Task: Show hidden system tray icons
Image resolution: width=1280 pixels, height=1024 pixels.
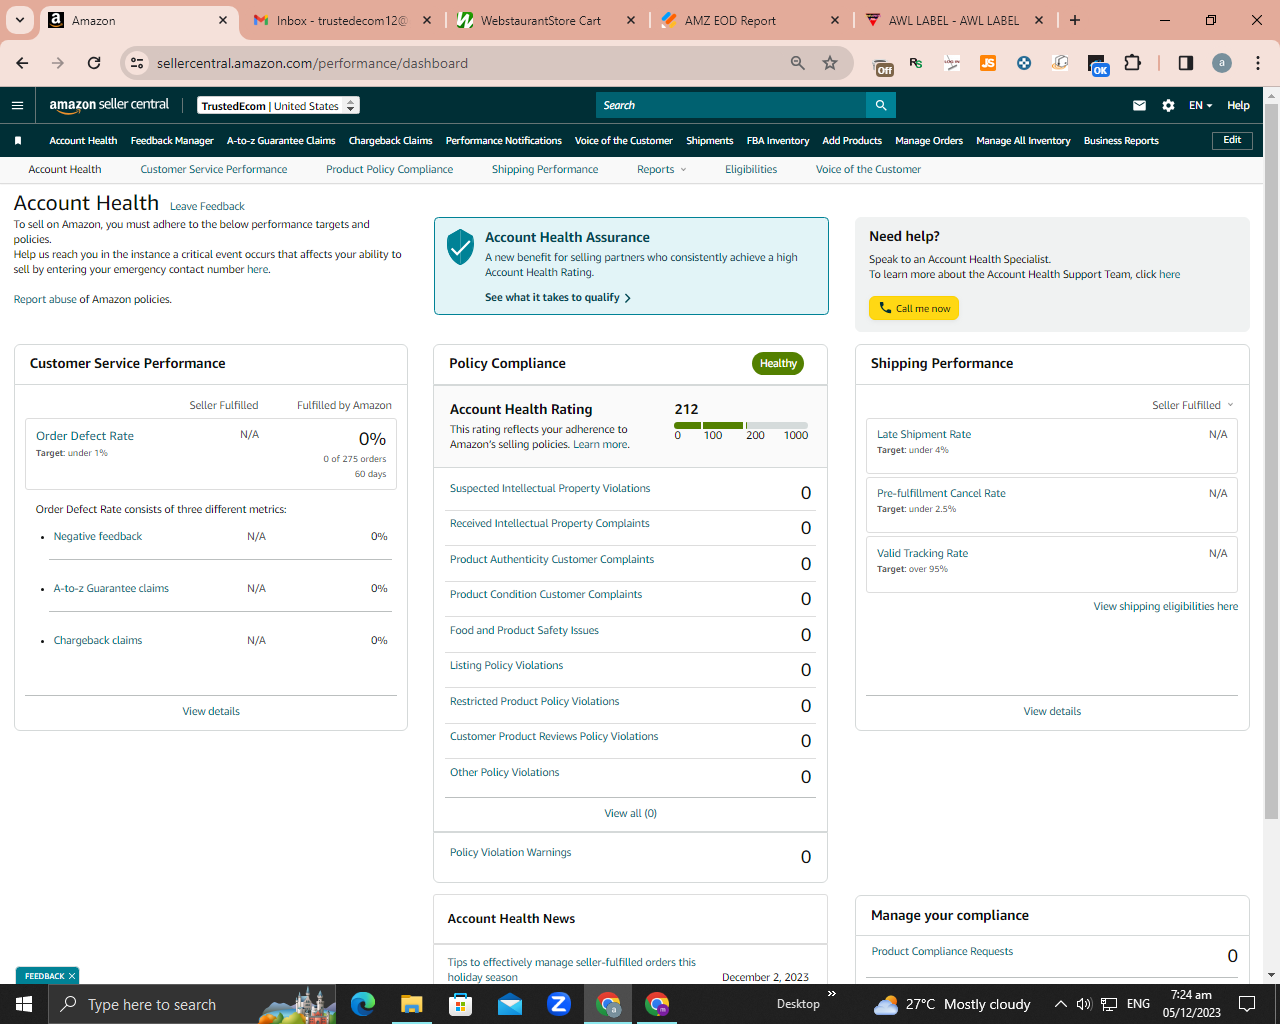Action: click(1060, 1004)
